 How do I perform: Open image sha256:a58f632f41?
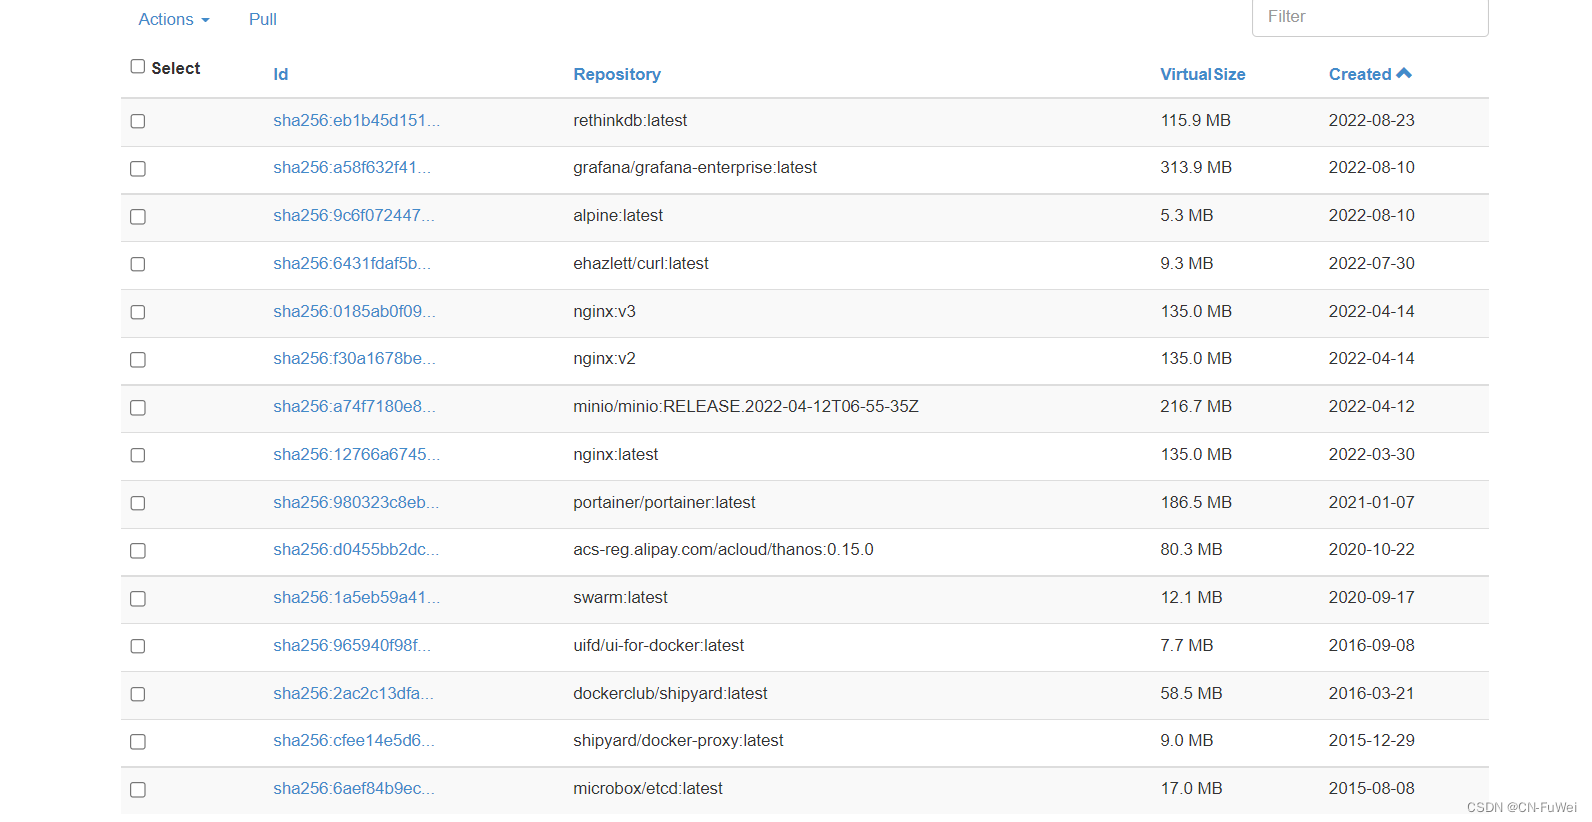[352, 167]
